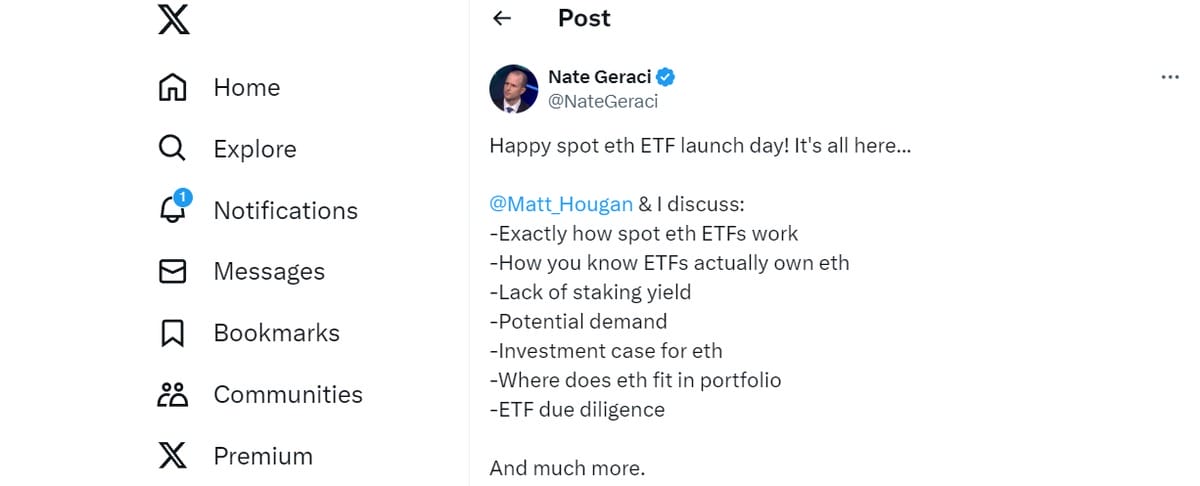The image size is (1200, 486).
Task: Select the Premium text label
Action: click(263, 456)
